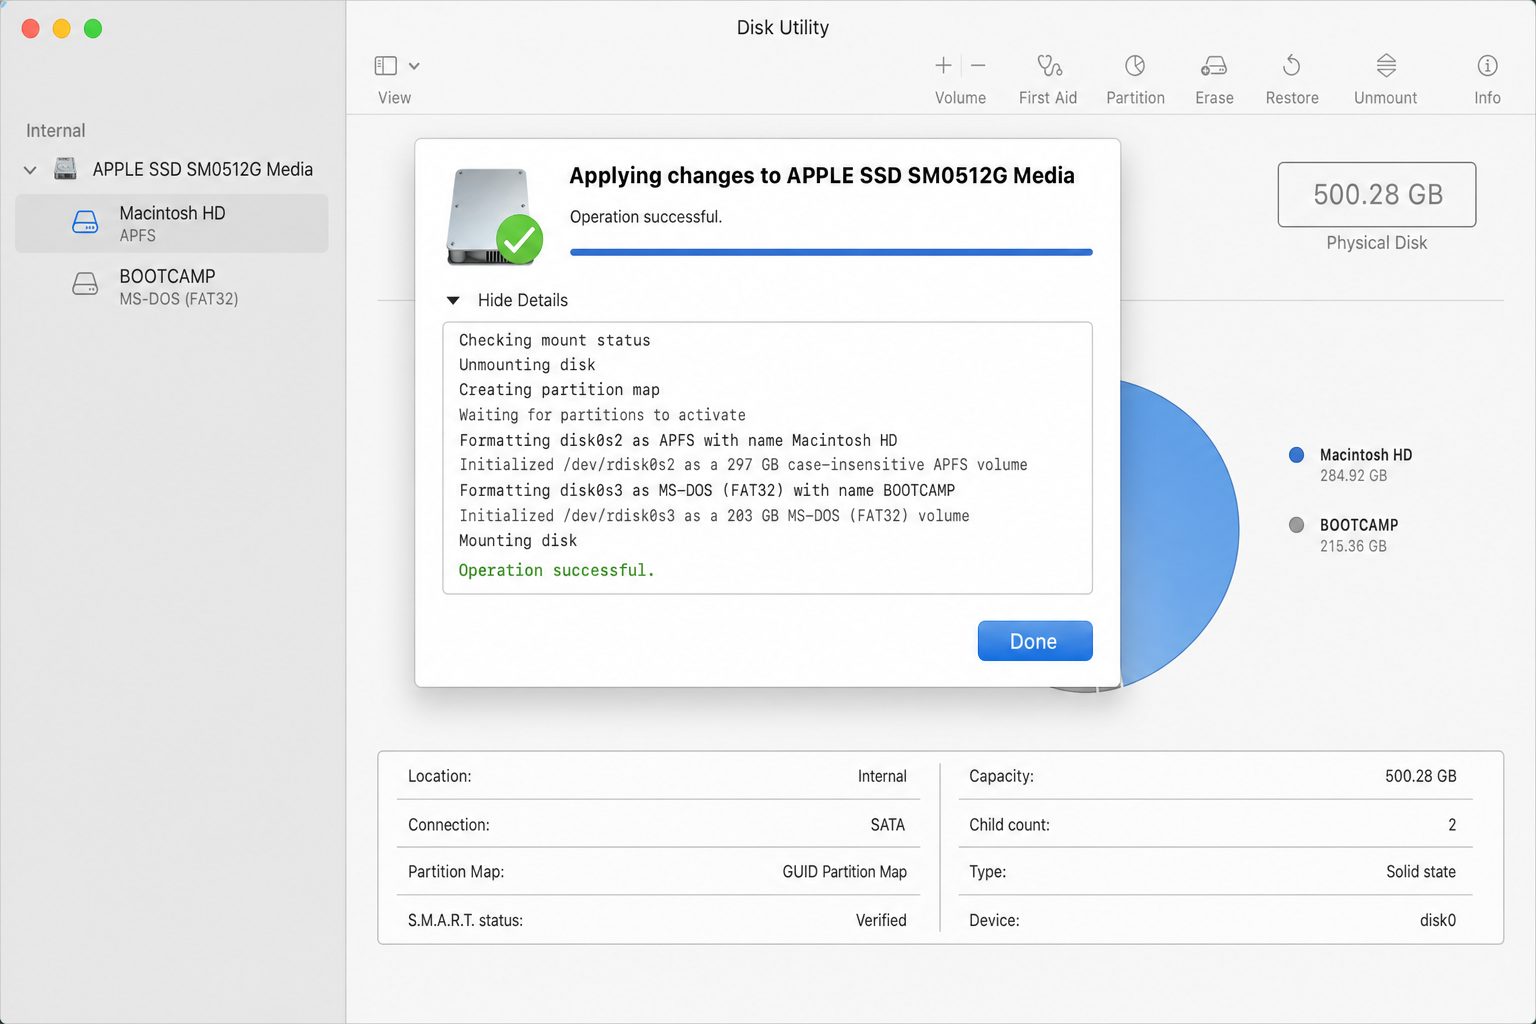The height and width of the screenshot is (1024, 1536).
Task: Click the yellow minimize window button
Action: point(62,29)
